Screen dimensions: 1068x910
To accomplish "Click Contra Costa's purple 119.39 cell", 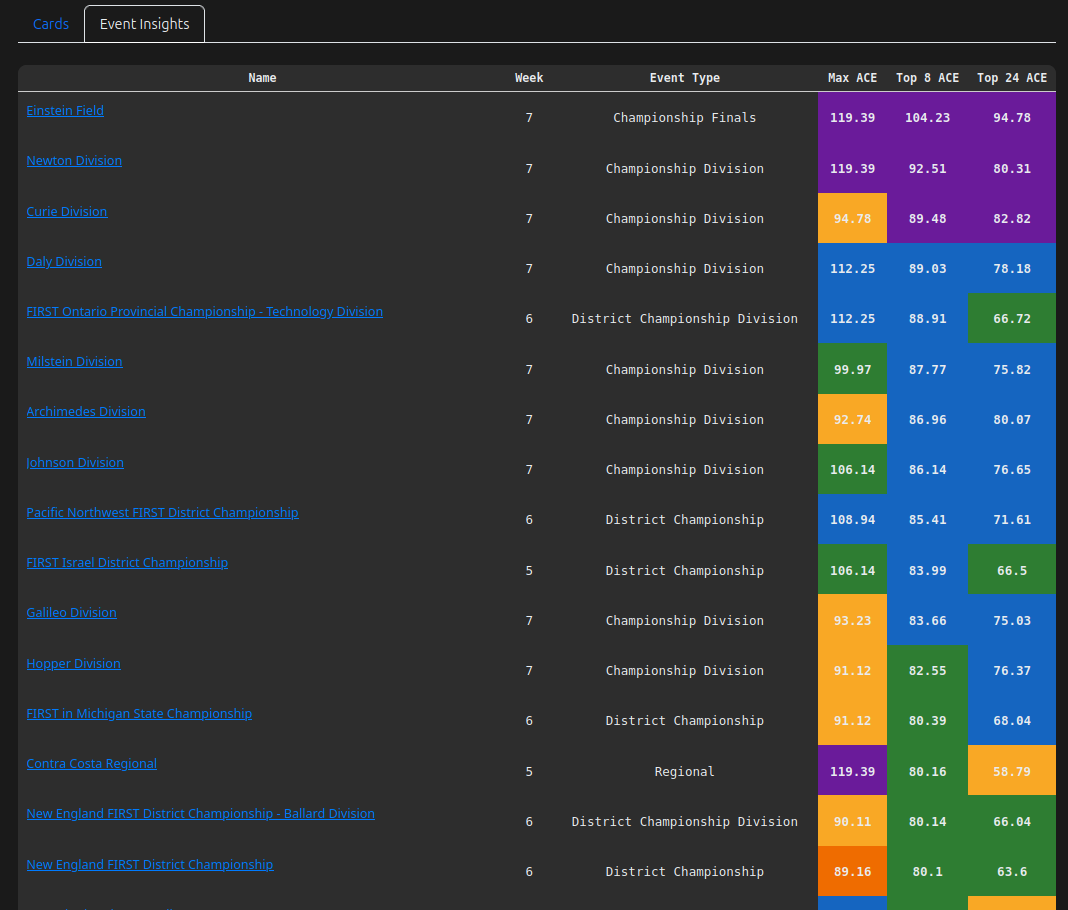I will pyautogui.click(x=852, y=771).
